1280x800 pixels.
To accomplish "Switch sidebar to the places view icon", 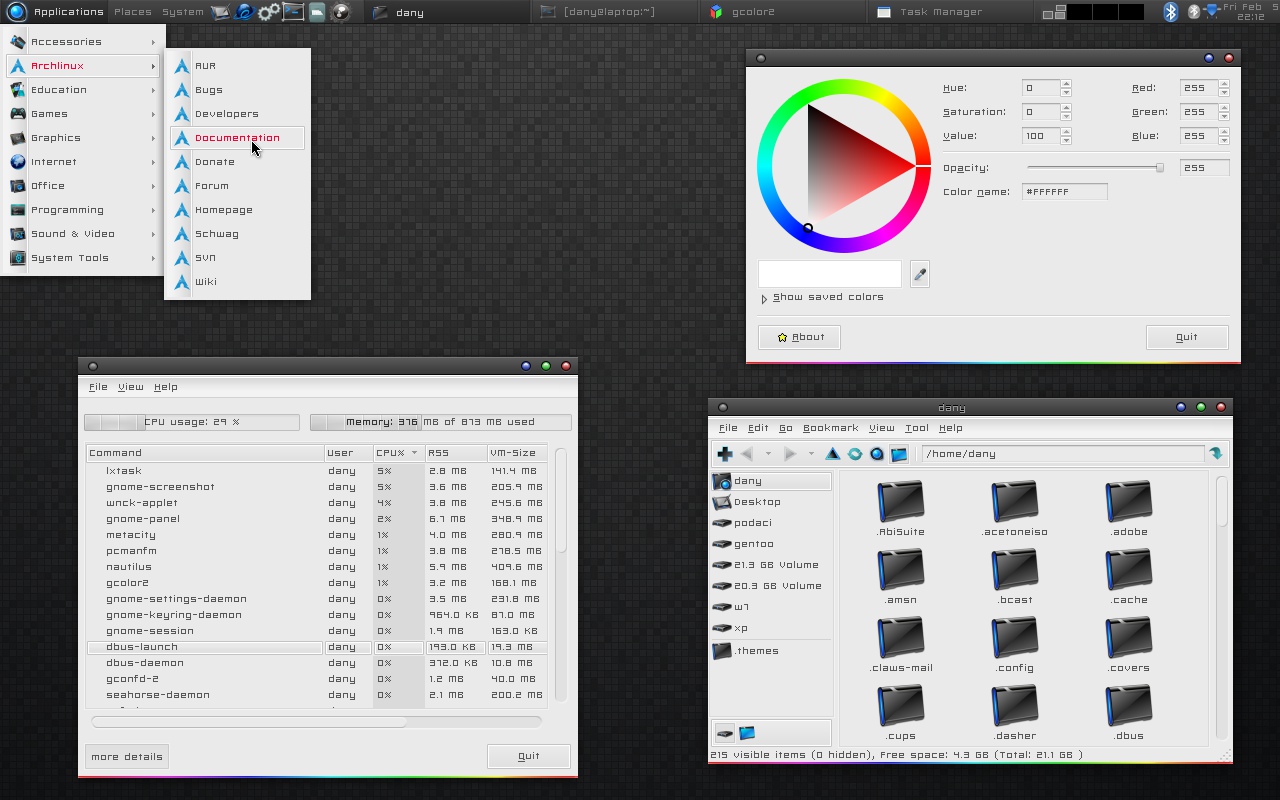I will pos(725,733).
